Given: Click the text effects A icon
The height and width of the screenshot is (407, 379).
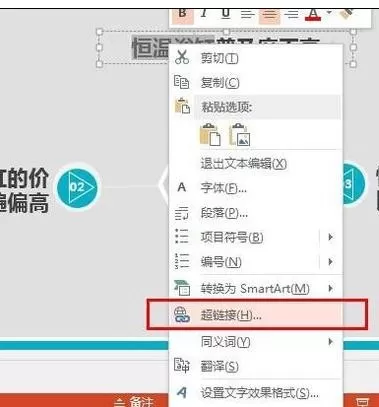Looking at the screenshot, I should [182, 392].
